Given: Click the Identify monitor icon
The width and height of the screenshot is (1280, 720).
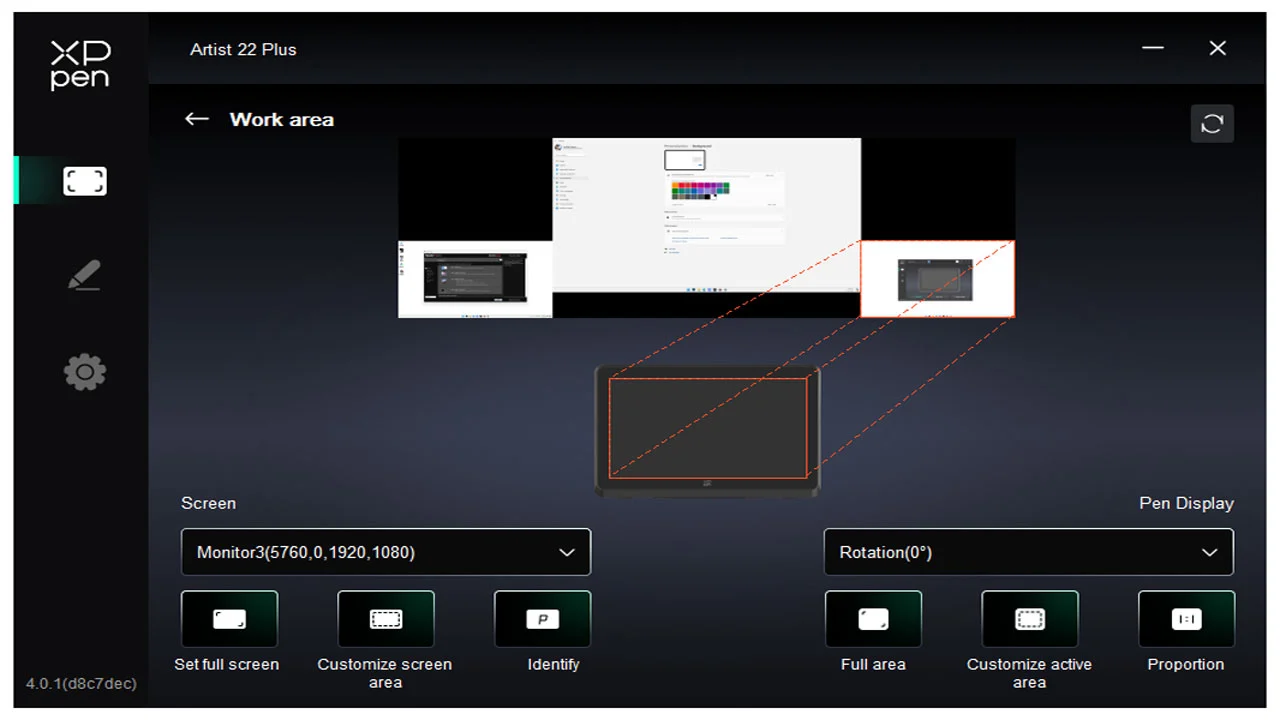Looking at the screenshot, I should (542, 619).
